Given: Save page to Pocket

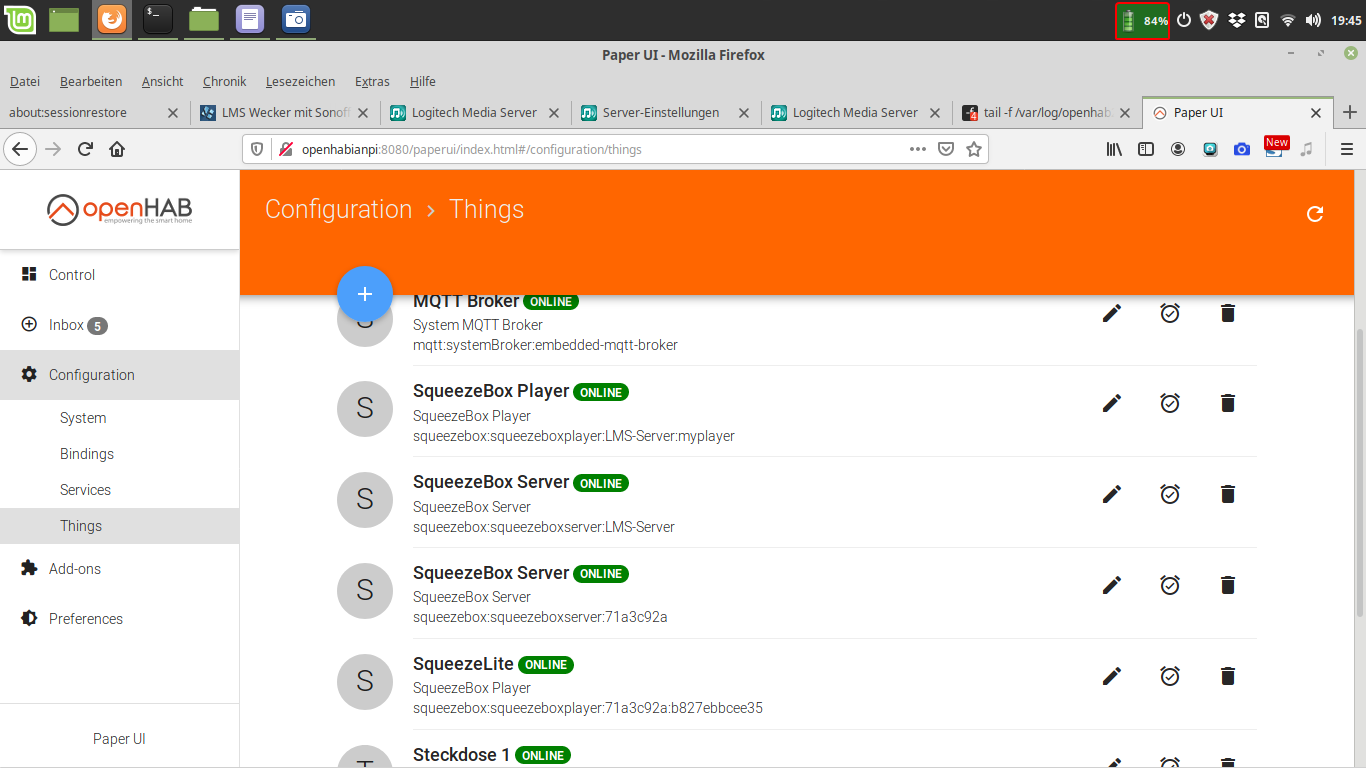Looking at the screenshot, I should click(x=946, y=149).
